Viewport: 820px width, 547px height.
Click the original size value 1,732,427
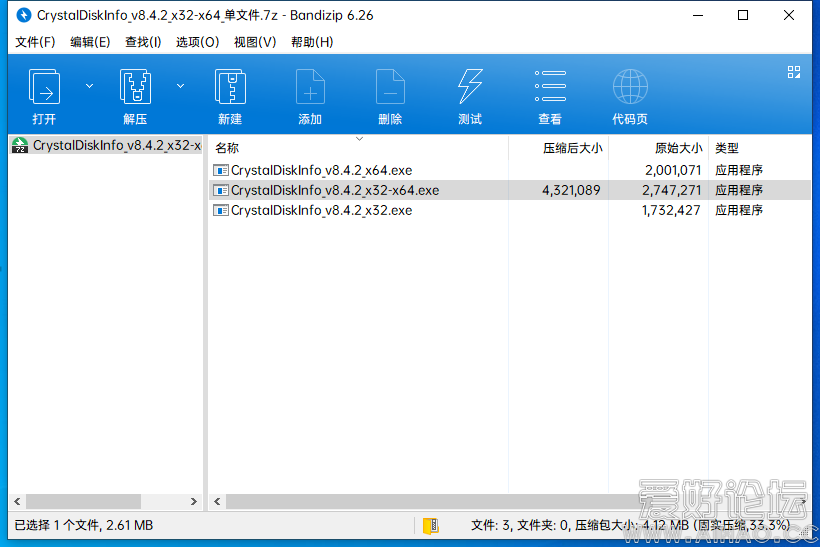click(671, 210)
